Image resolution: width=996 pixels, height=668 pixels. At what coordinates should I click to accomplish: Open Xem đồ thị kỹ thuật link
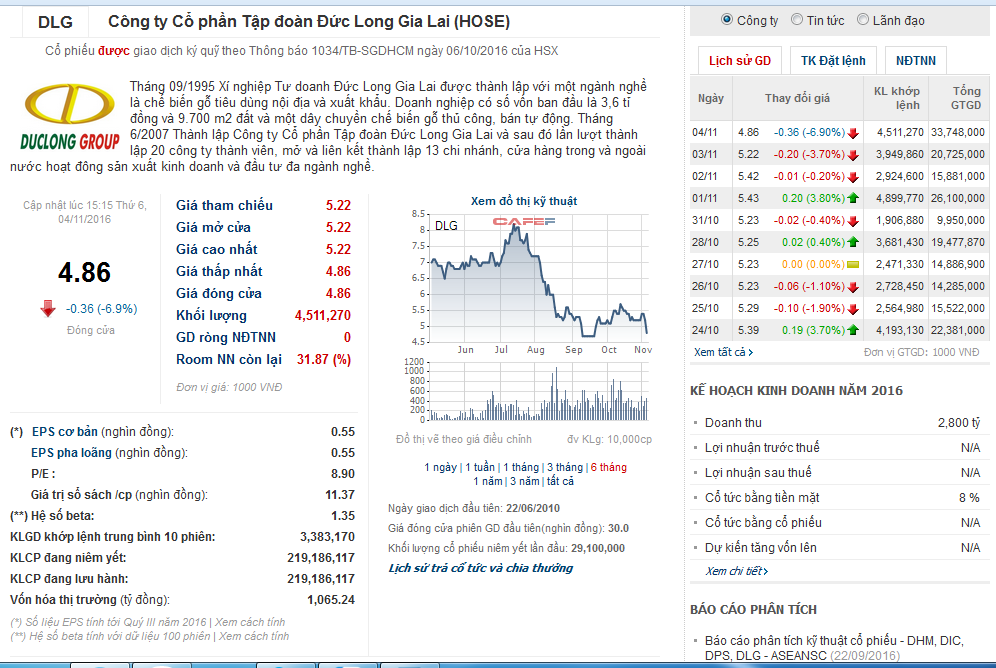[523, 201]
